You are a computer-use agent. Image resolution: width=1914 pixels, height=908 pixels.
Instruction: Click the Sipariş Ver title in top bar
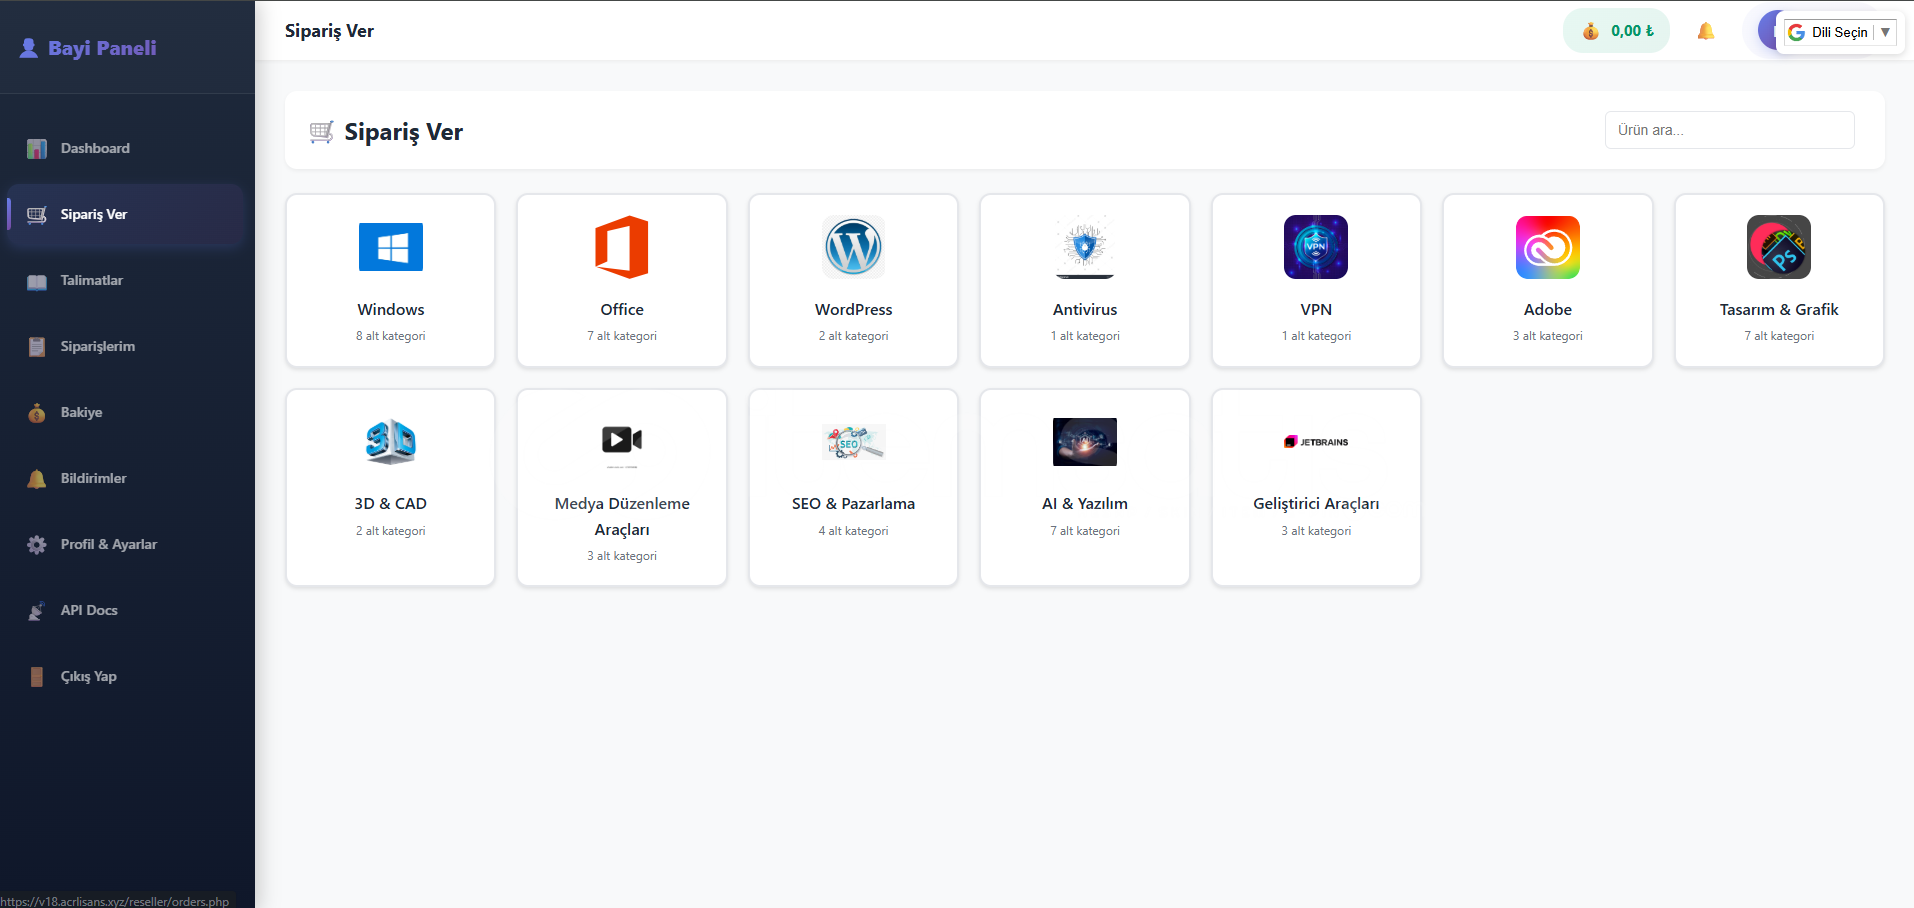(329, 31)
